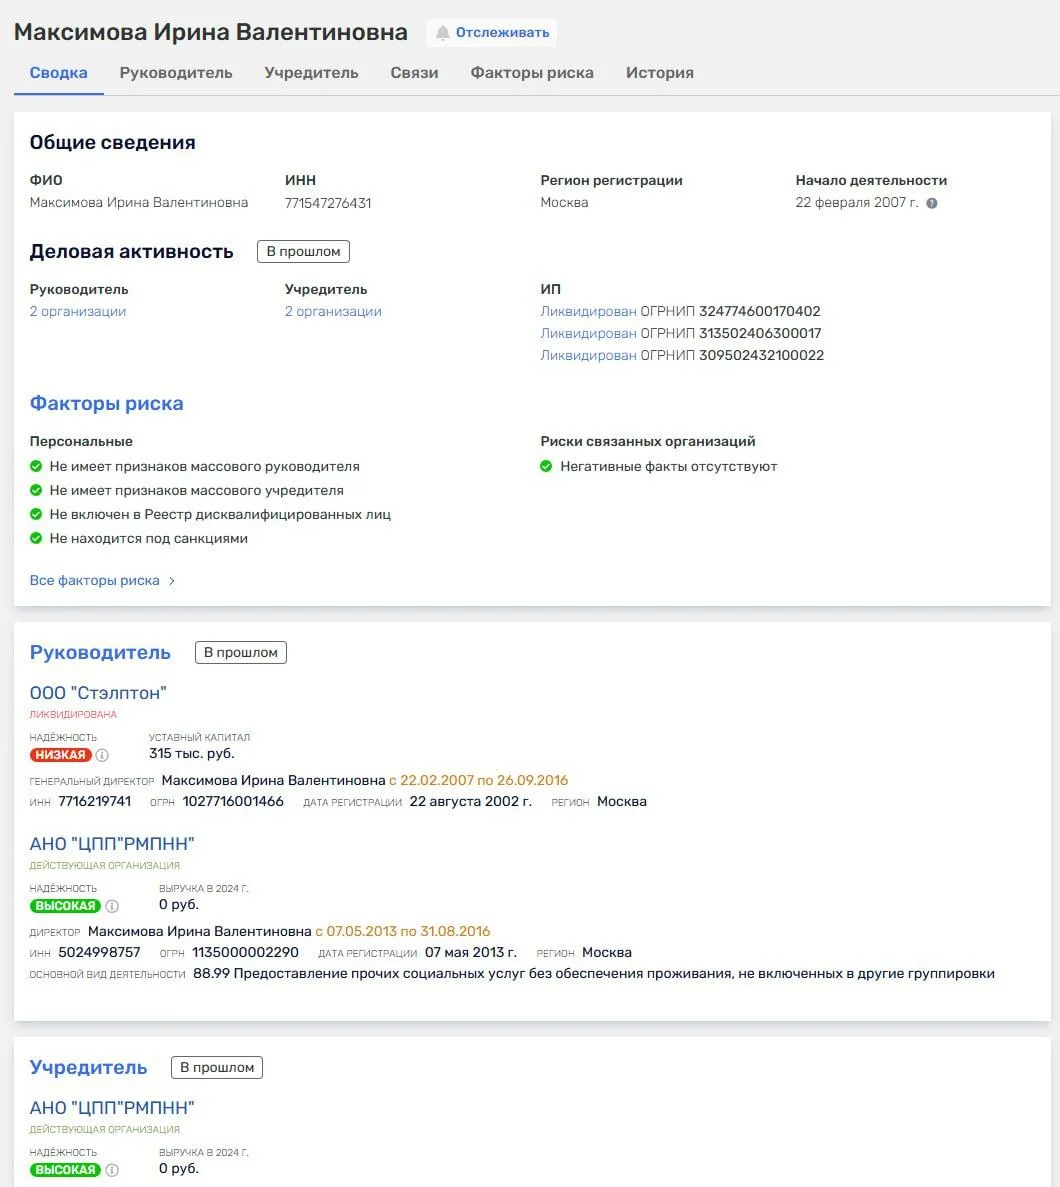
Task: Click ОГРН value 1135000002290
Action: tap(245, 953)
